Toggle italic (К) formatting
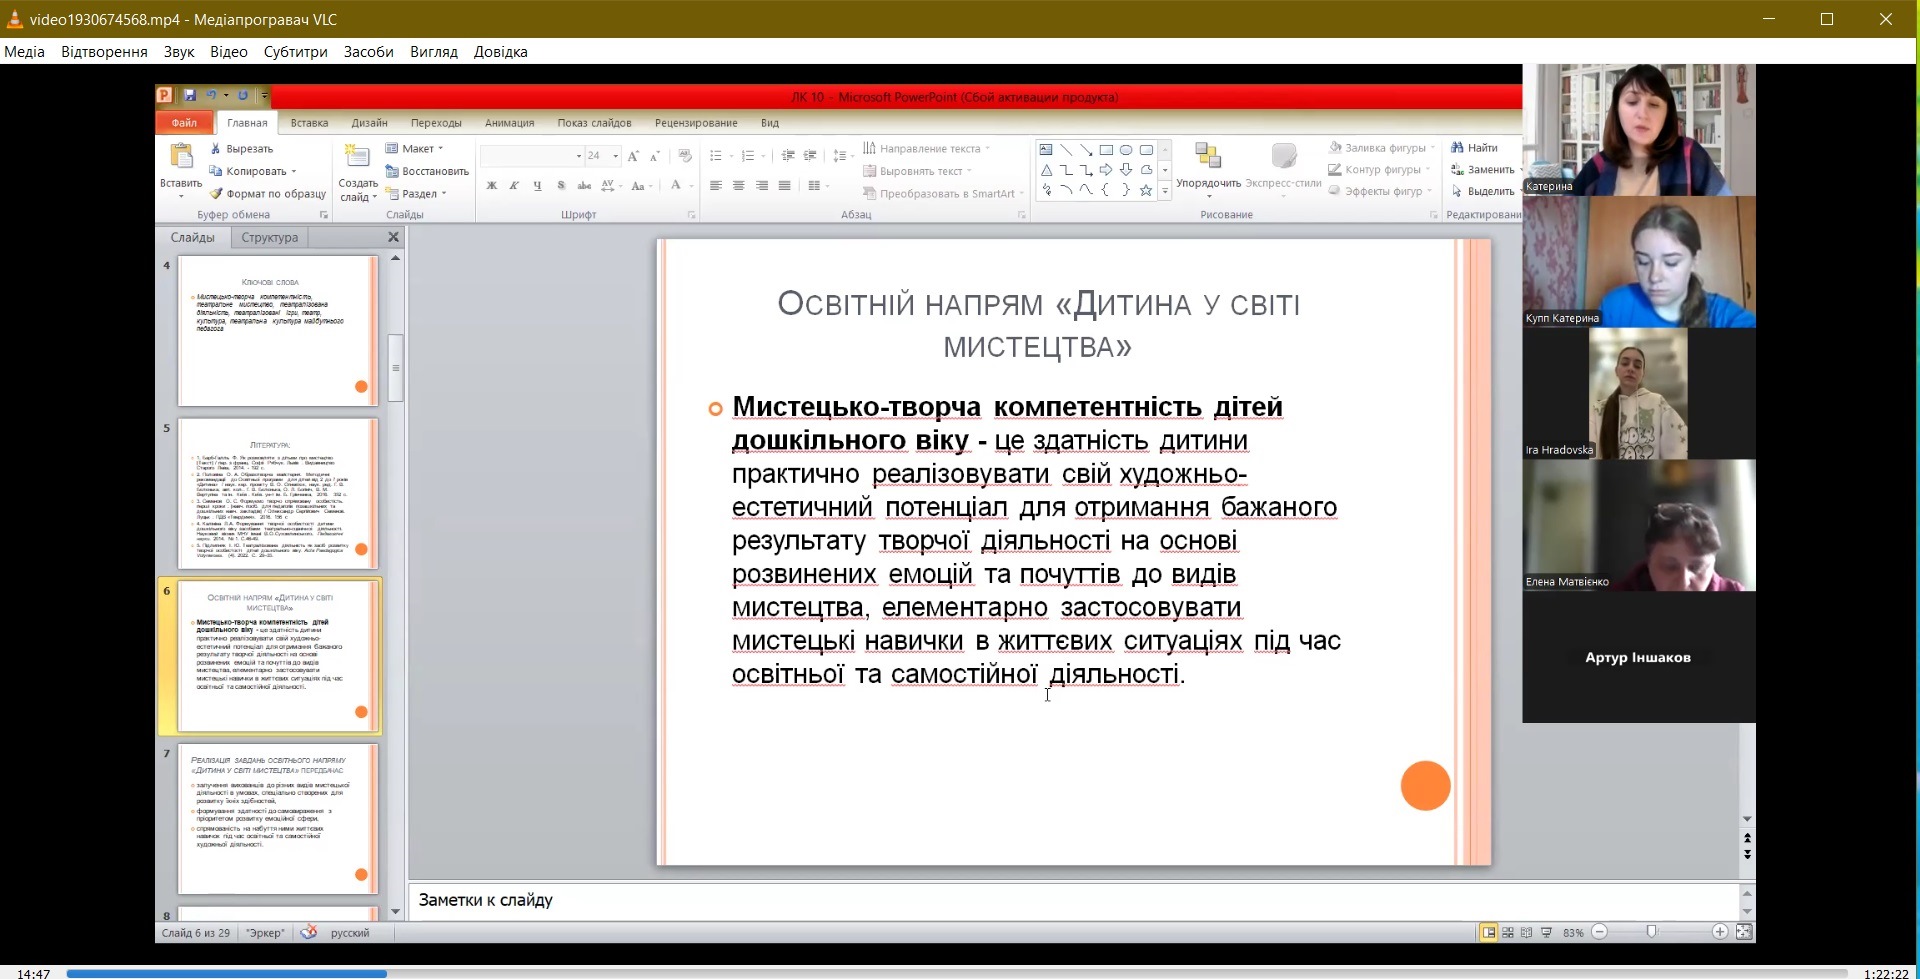Screen dimensions: 1920x979 [x=514, y=186]
